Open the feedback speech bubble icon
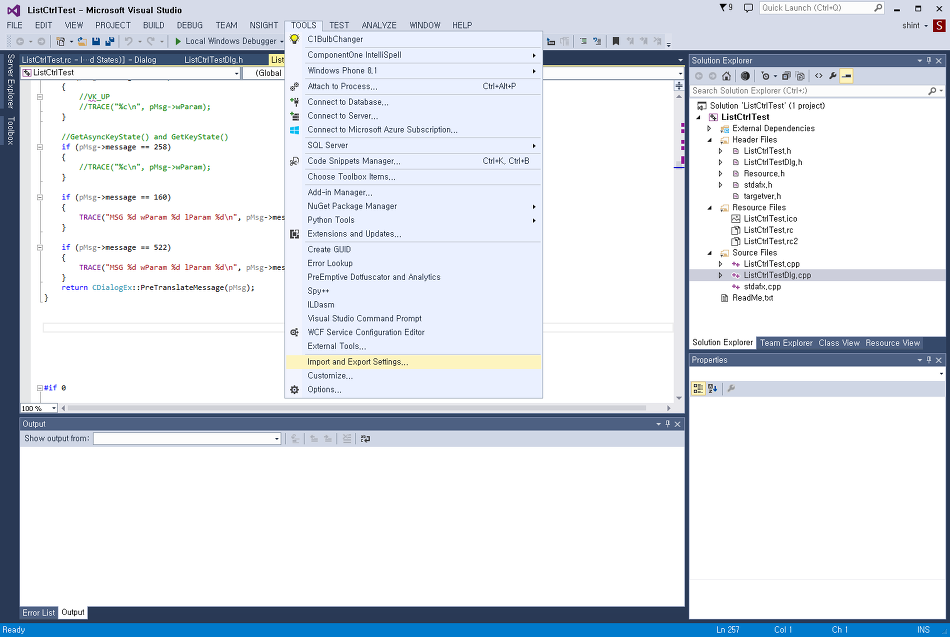950x637 pixels. [x=748, y=8]
